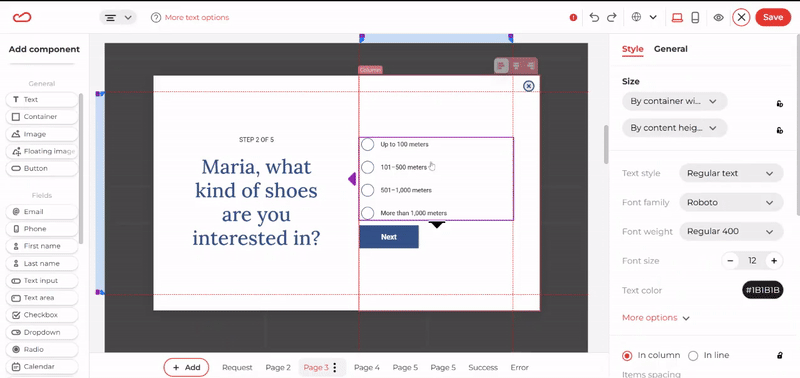Open the Style tab
This screenshot has height=378, width=800.
pyautogui.click(x=633, y=49)
